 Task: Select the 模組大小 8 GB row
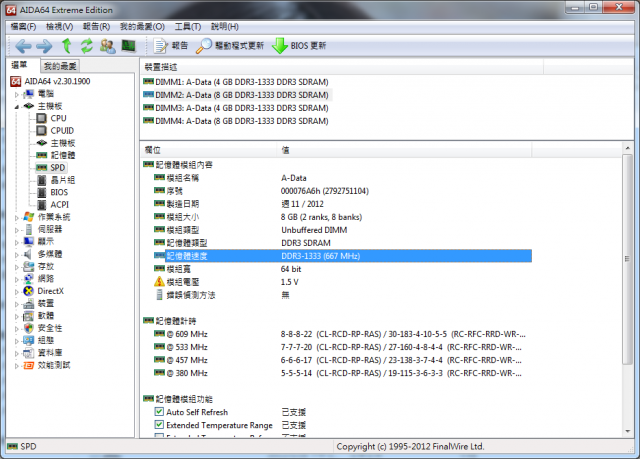[x=343, y=217]
